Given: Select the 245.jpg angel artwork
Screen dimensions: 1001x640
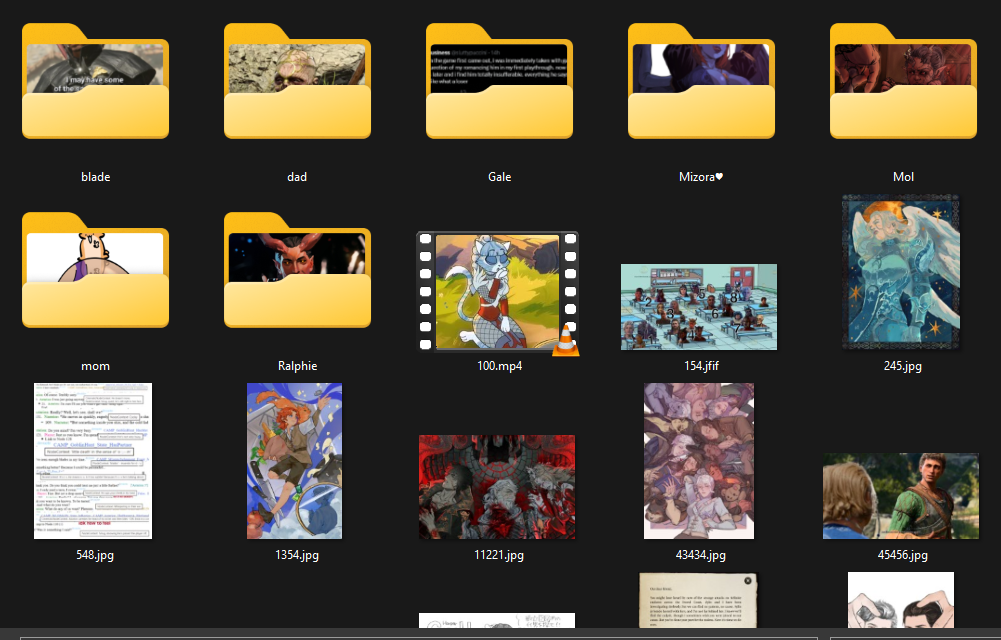Looking at the screenshot, I should coord(901,272).
